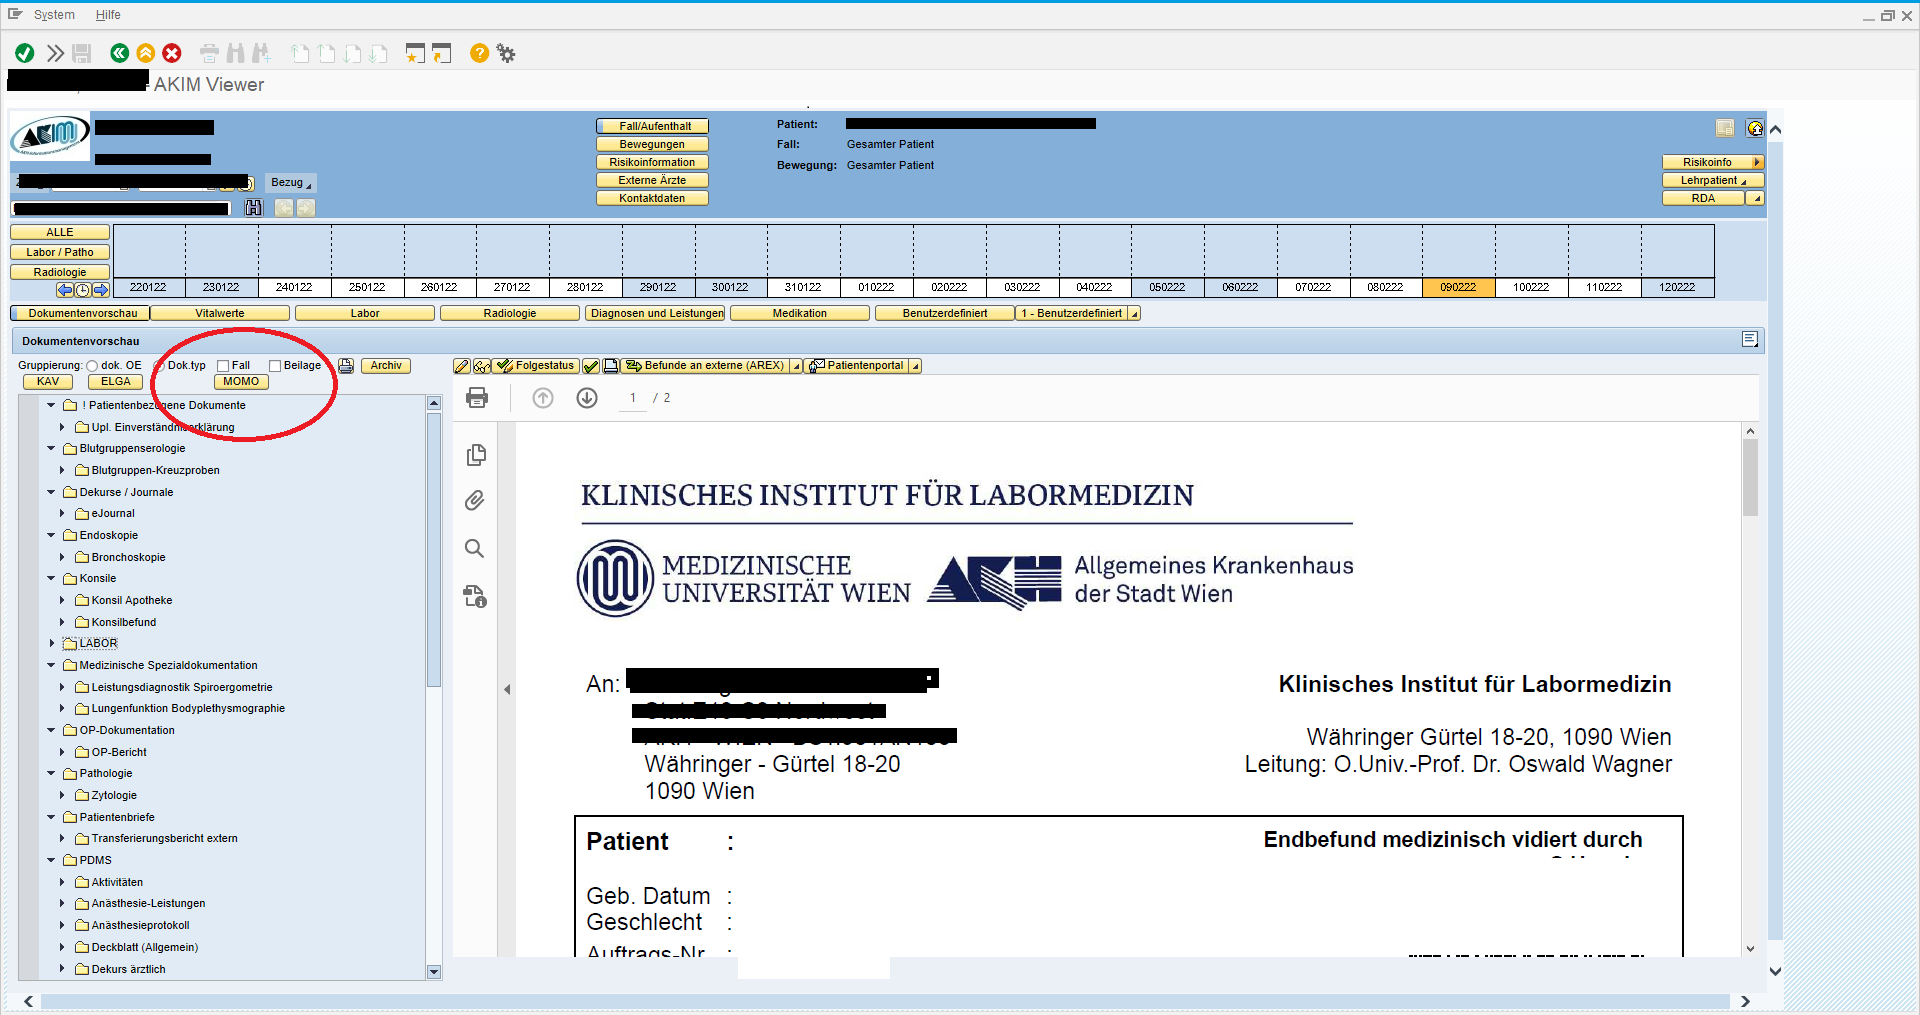The width and height of the screenshot is (1920, 1015).
Task: Click the First Page icon in toolbar
Action: coord(300,53)
